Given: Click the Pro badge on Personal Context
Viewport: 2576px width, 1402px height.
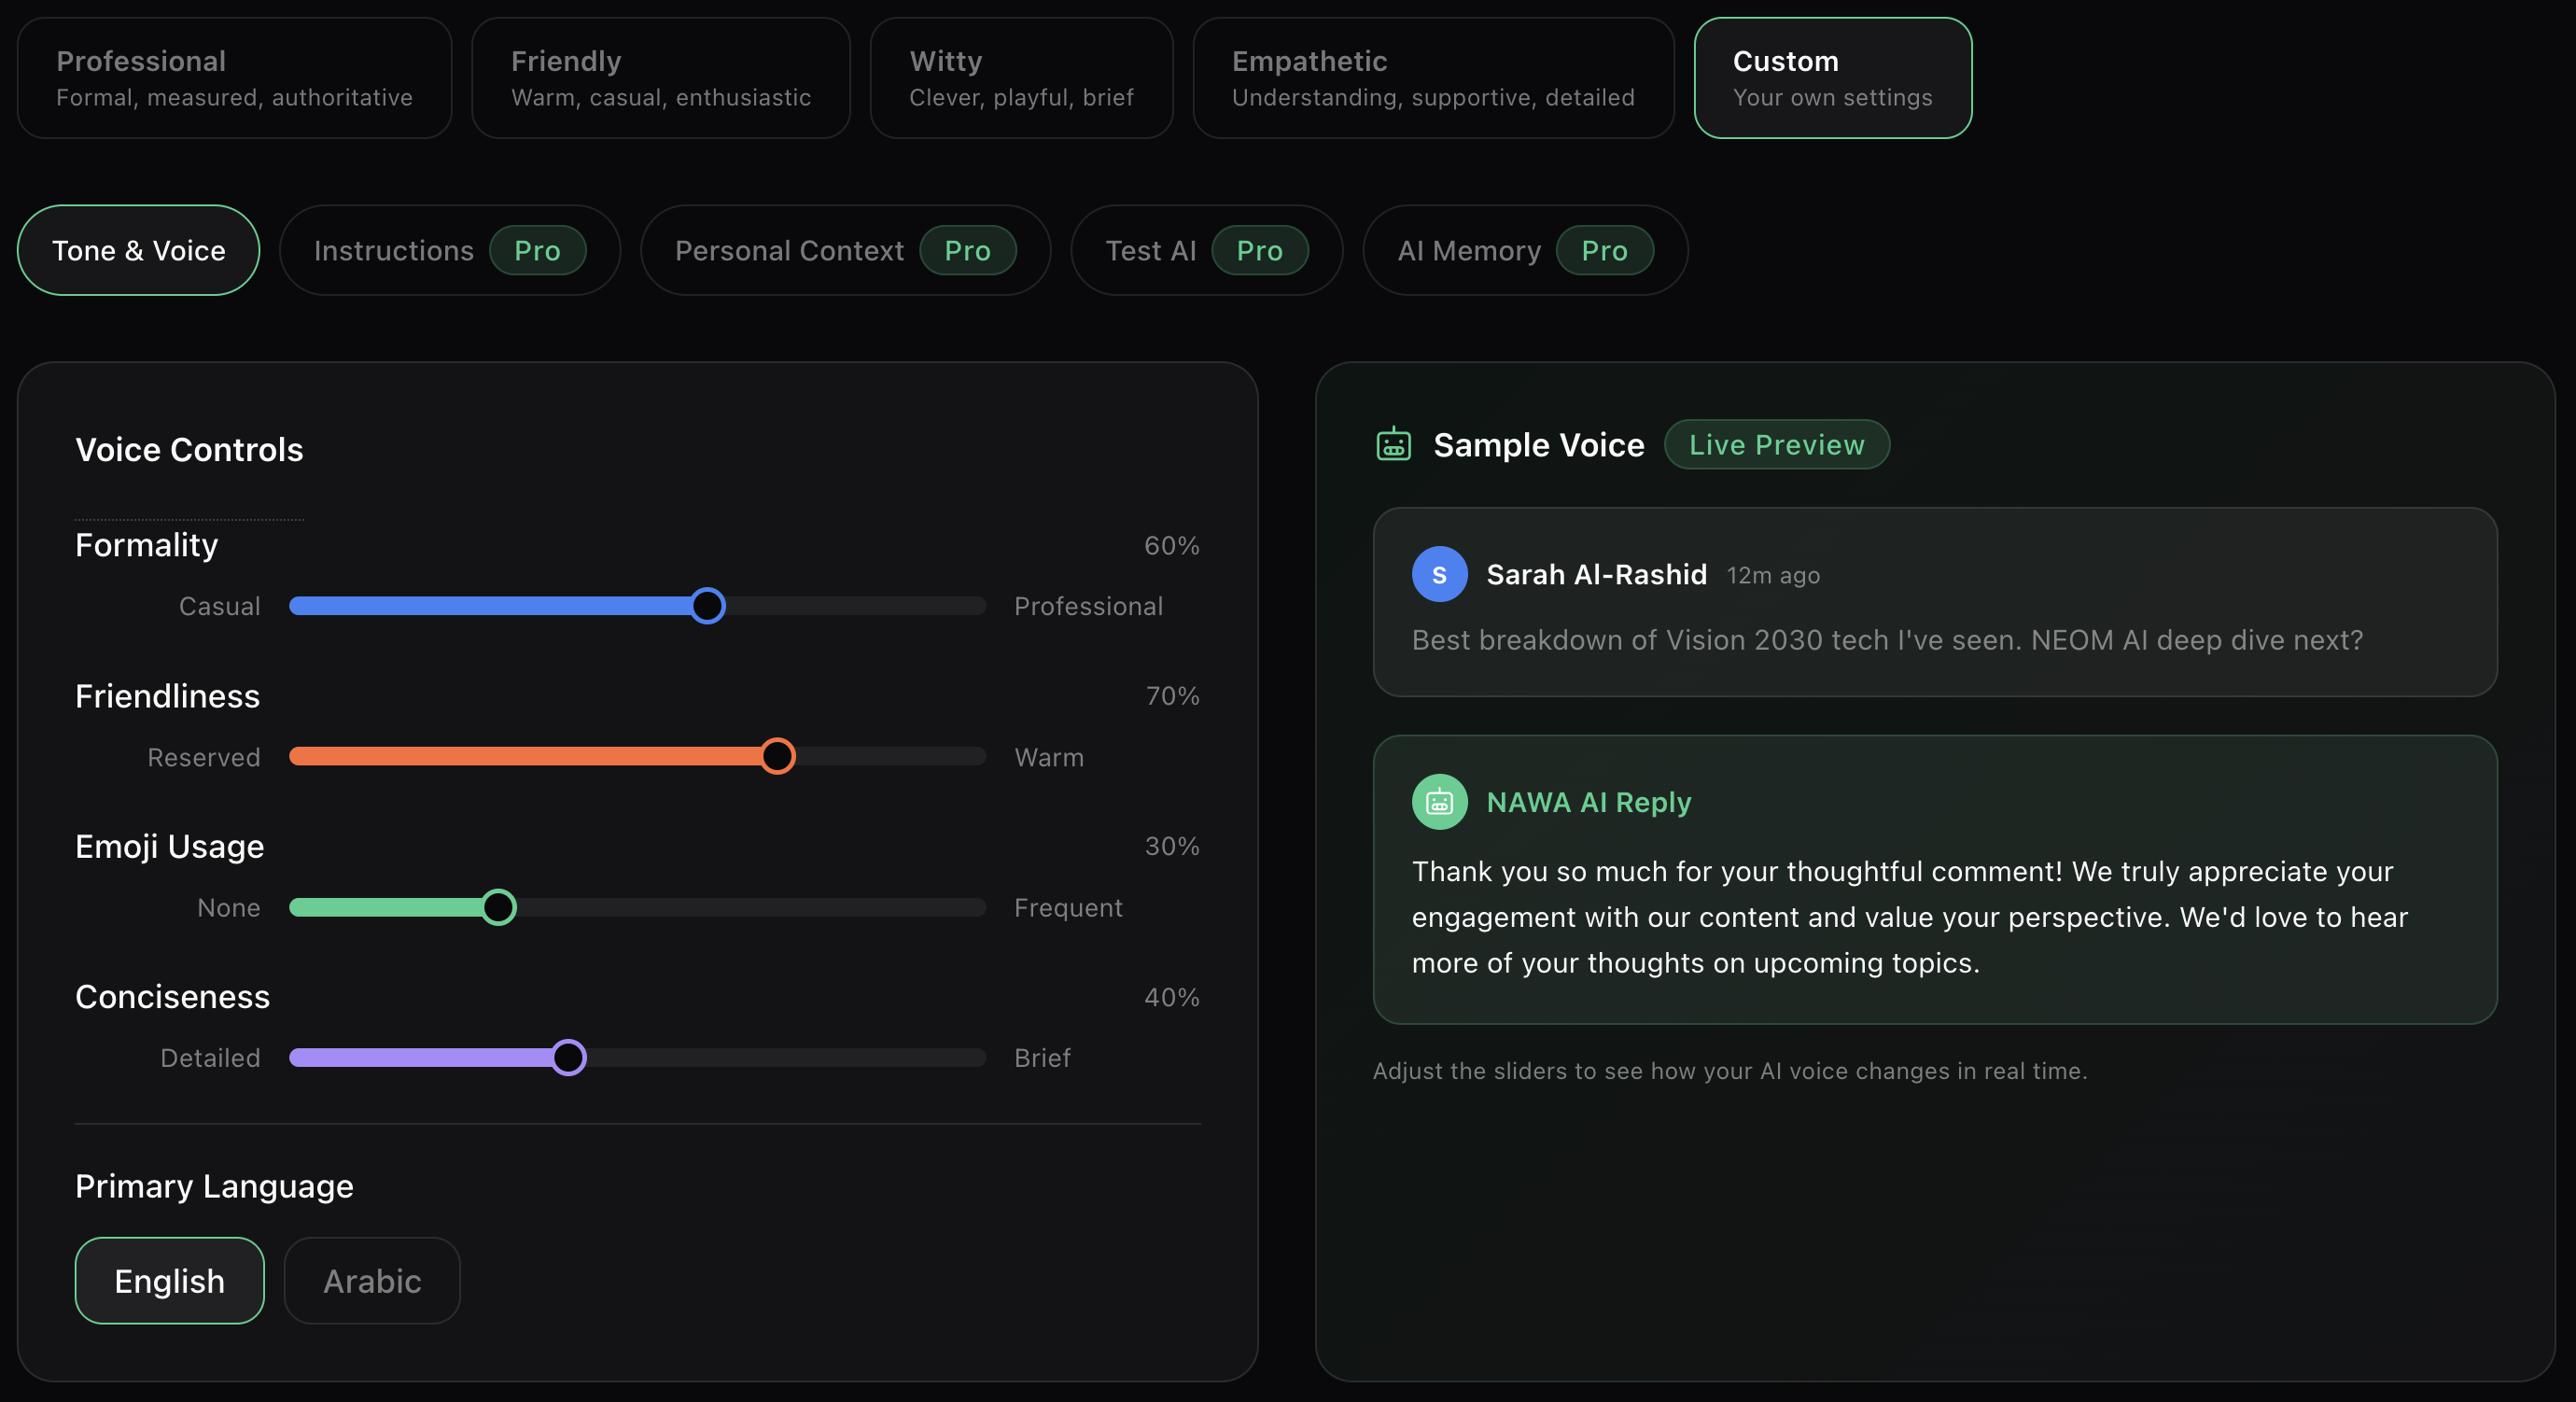Looking at the screenshot, I should click(x=968, y=250).
